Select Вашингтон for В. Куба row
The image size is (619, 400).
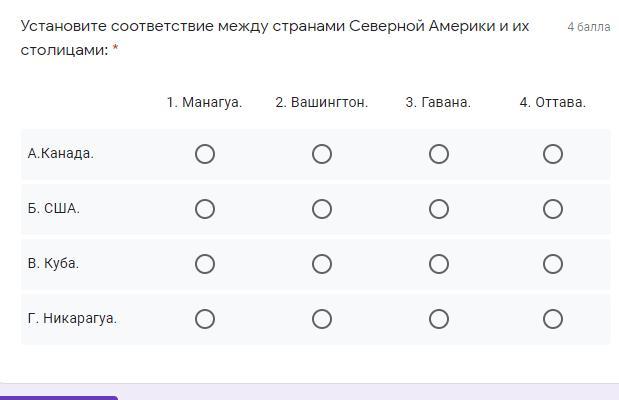point(322,264)
